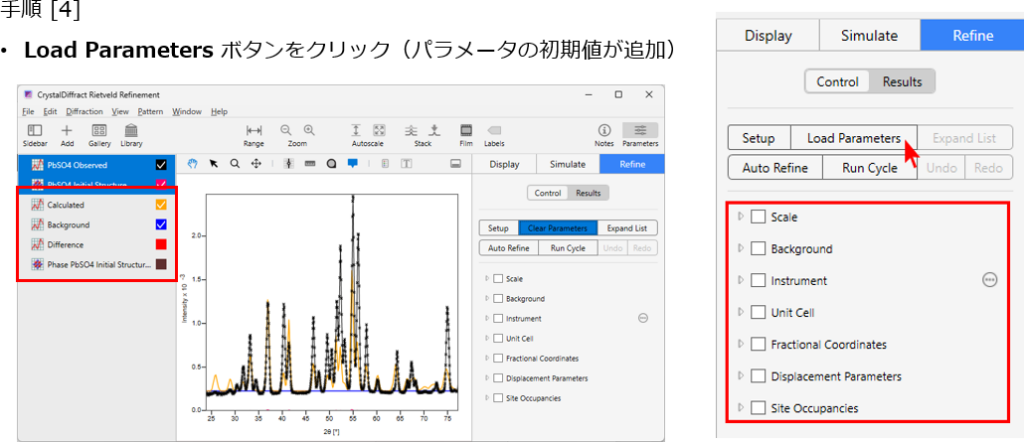Open the Notes info icon
The height and width of the screenshot is (442, 1024).
[604, 131]
